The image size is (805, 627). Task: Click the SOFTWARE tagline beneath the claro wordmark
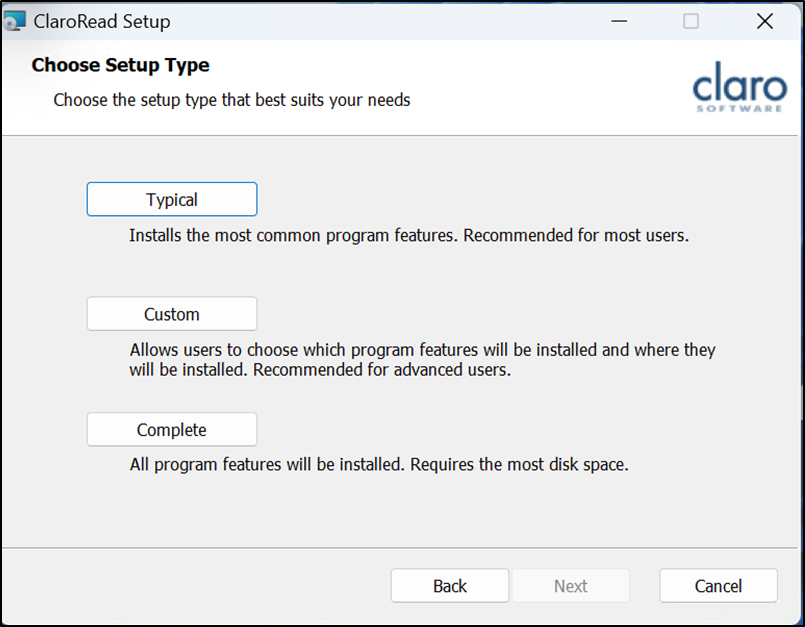click(x=739, y=108)
